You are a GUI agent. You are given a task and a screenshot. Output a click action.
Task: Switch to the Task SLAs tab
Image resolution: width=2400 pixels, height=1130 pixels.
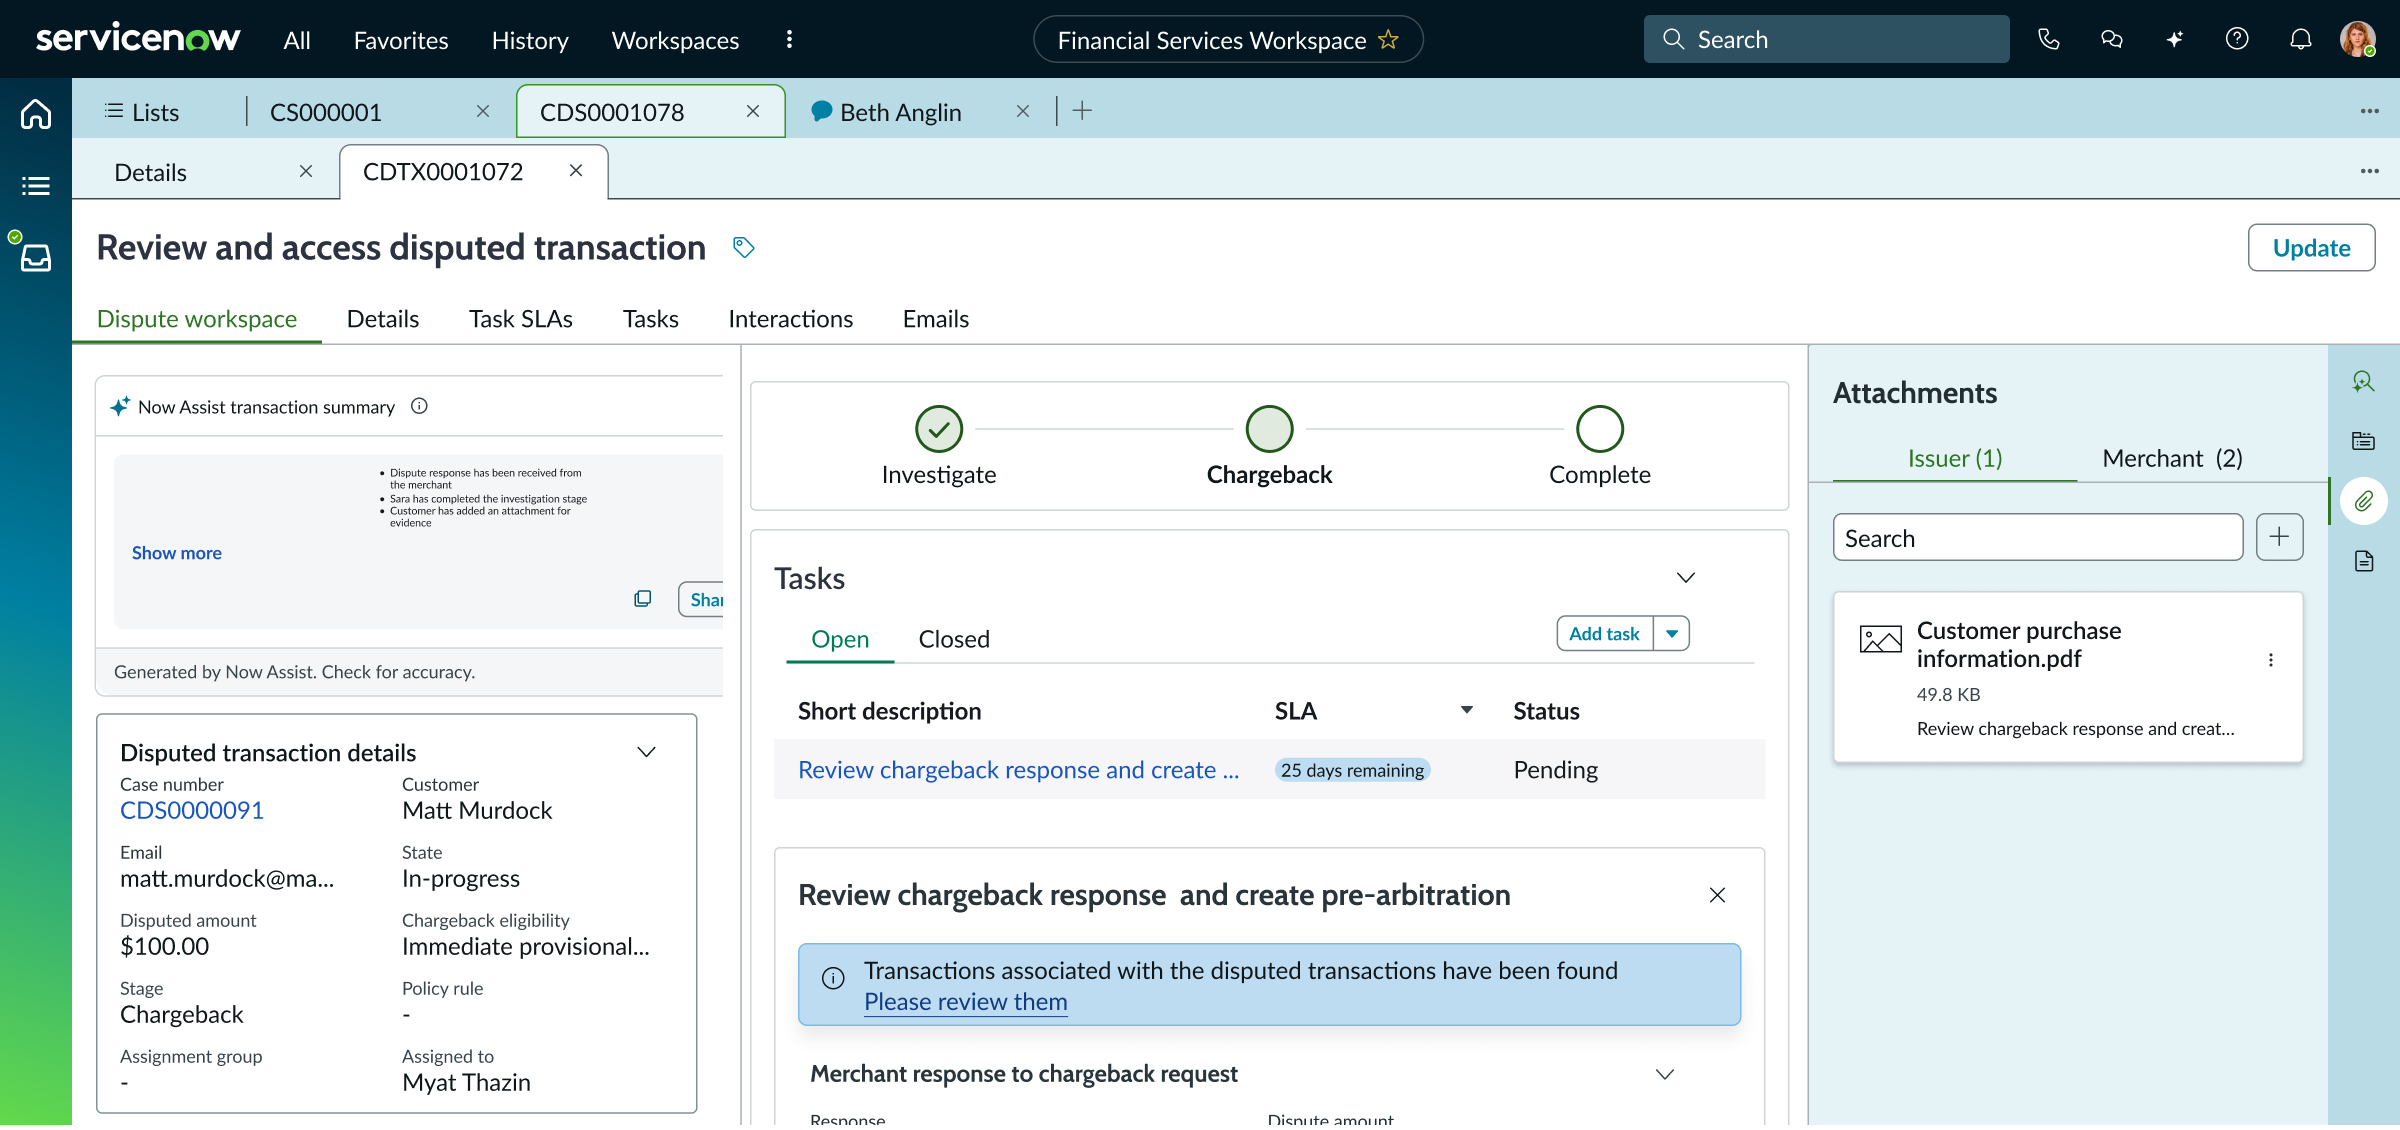tap(520, 319)
